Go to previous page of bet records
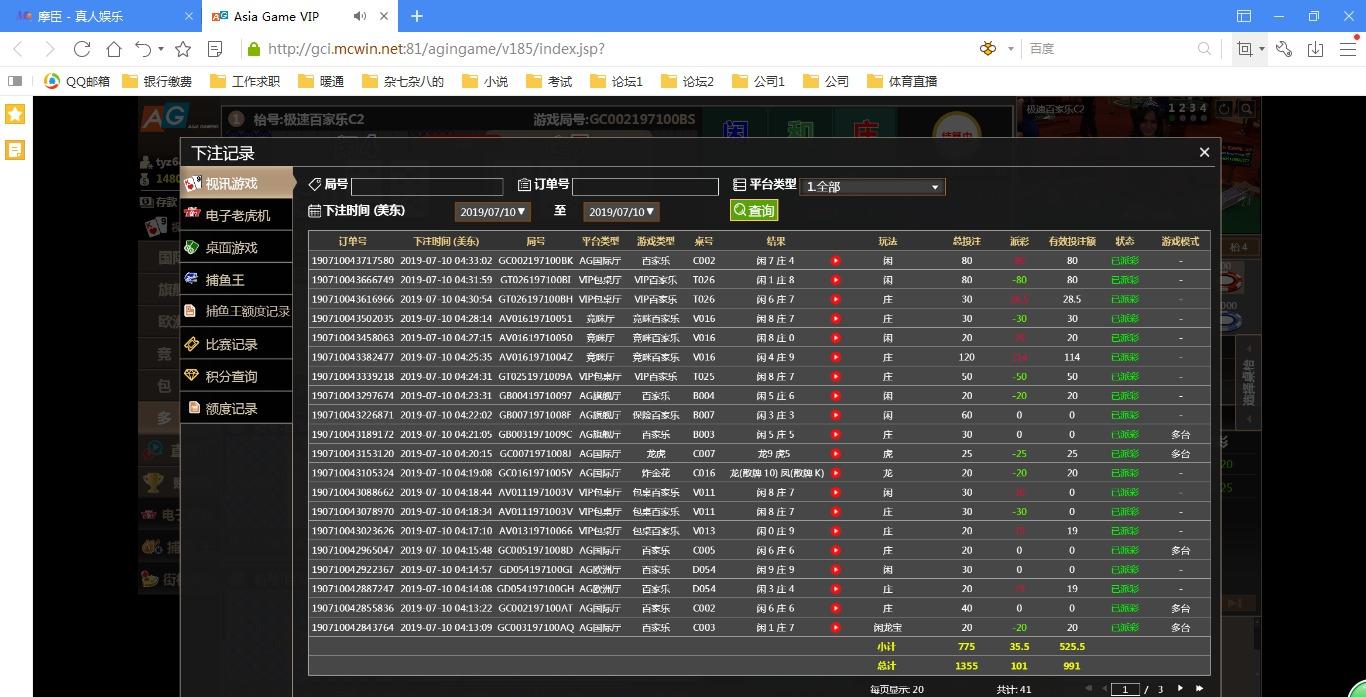This screenshot has height=697, width=1366. [1105, 688]
